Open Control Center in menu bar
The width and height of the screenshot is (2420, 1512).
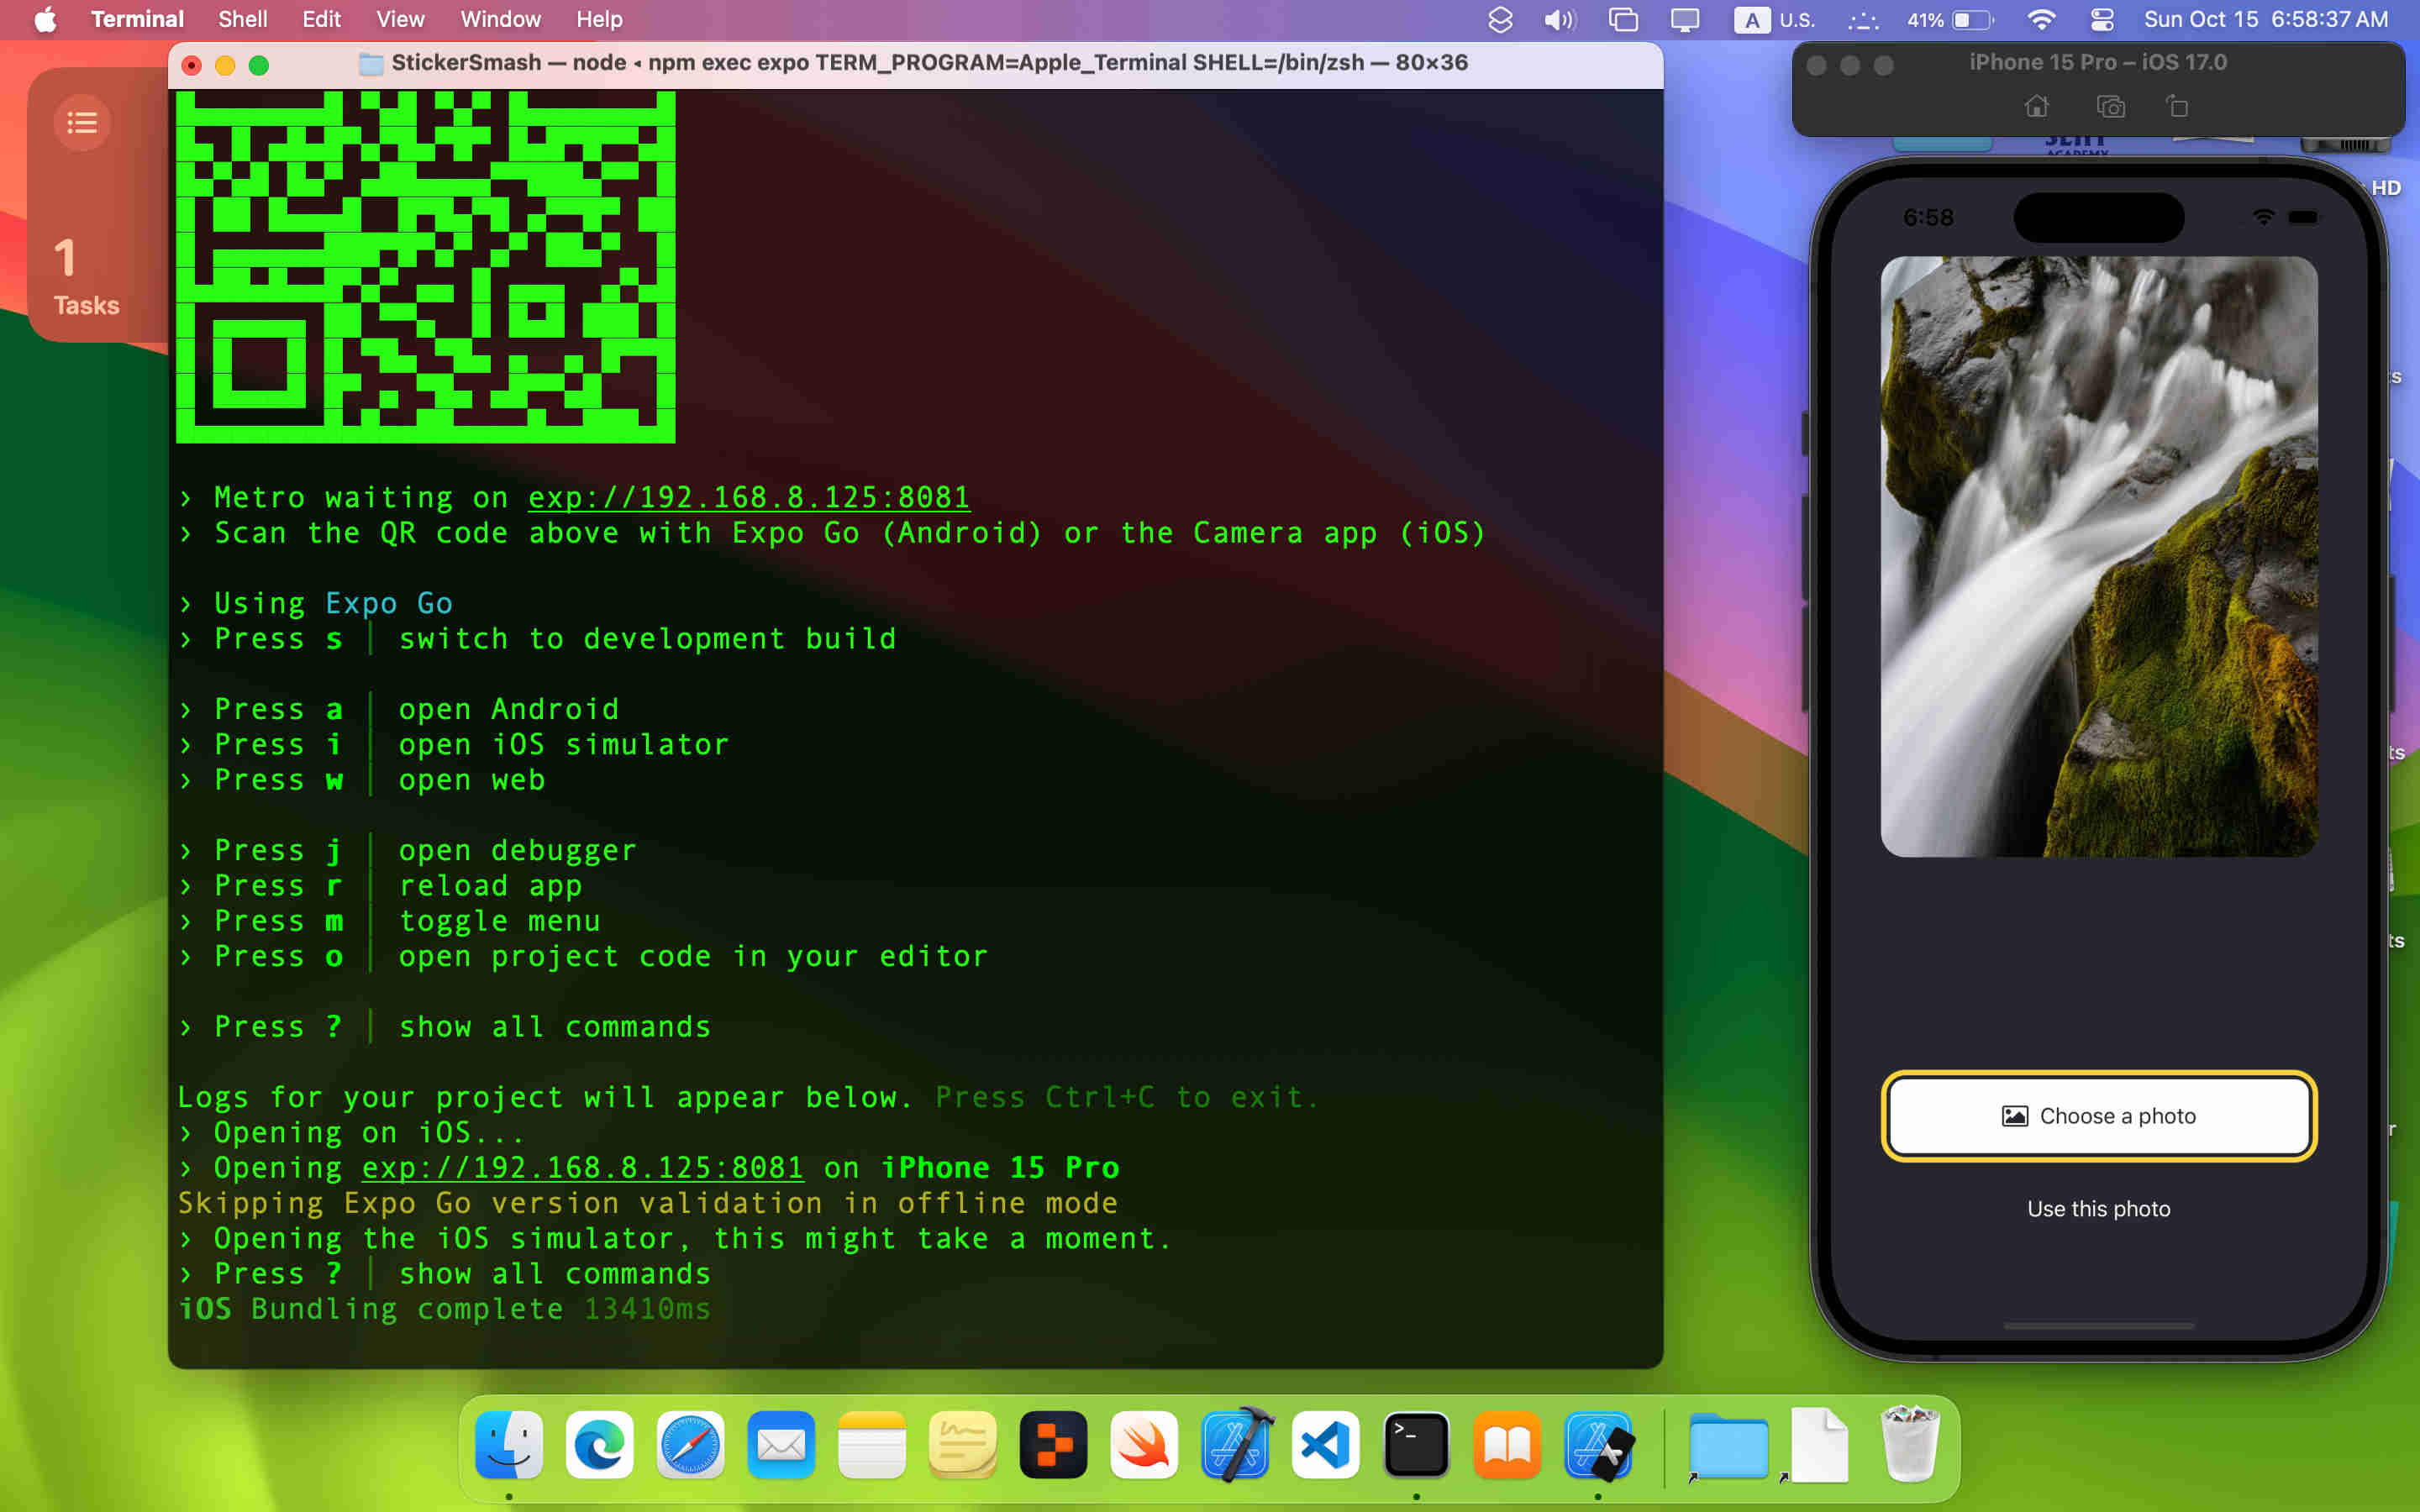[2102, 19]
